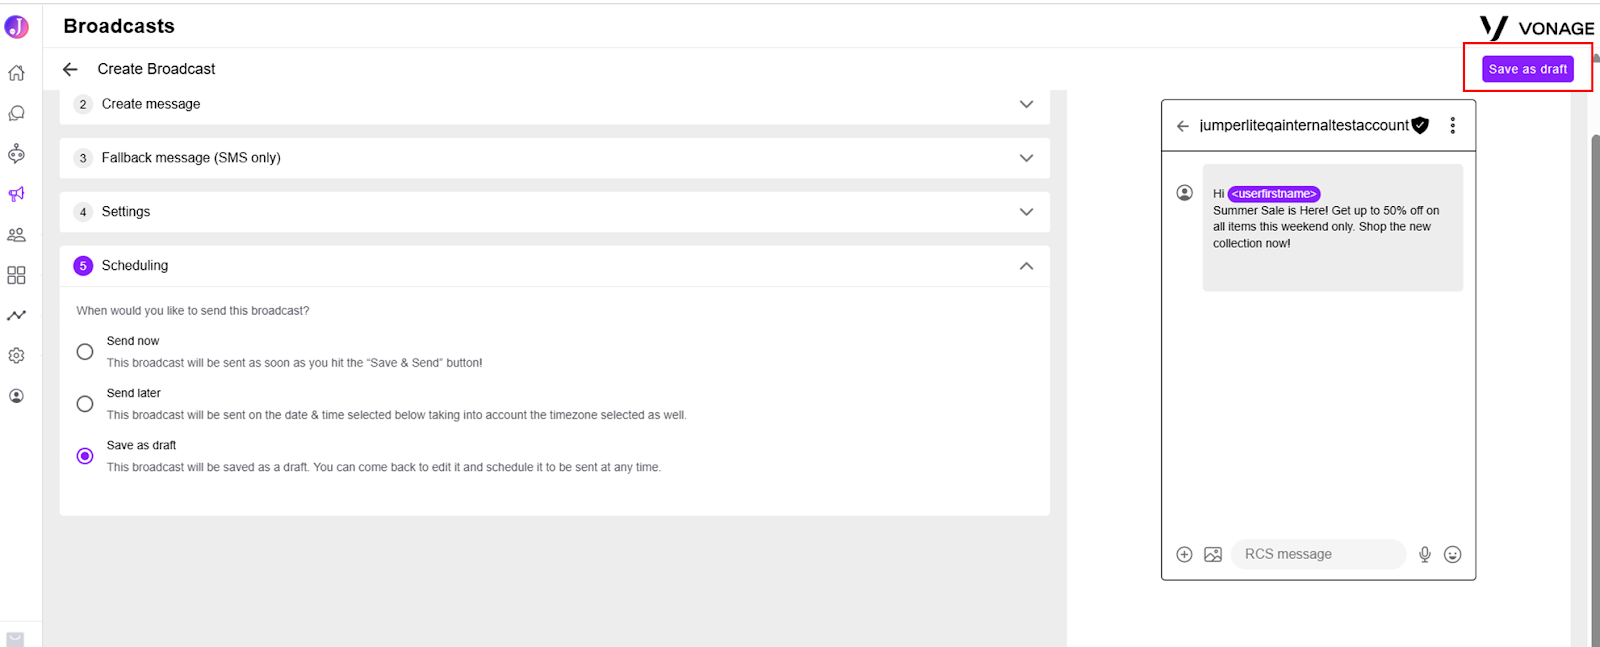Open the Settings step 4 header
1600x647 pixels.
point(555,212)
